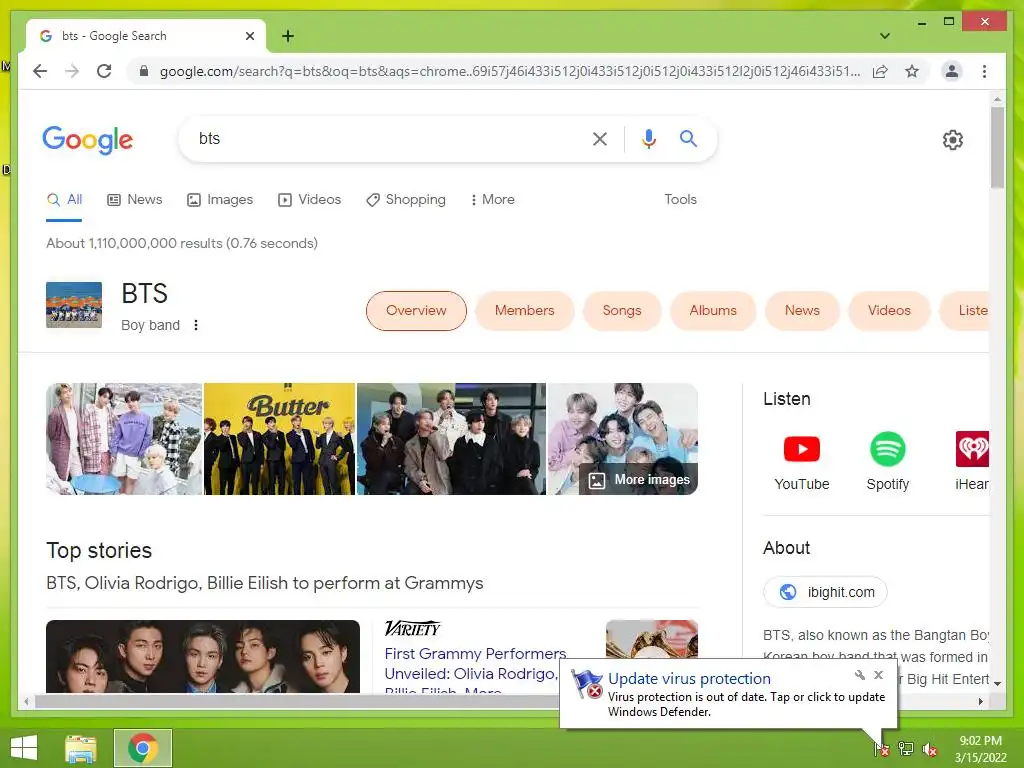This screenshot has height=768, width=1024.
Task: Select the Videos chip in BTS panel
Action: coord(889,311)
